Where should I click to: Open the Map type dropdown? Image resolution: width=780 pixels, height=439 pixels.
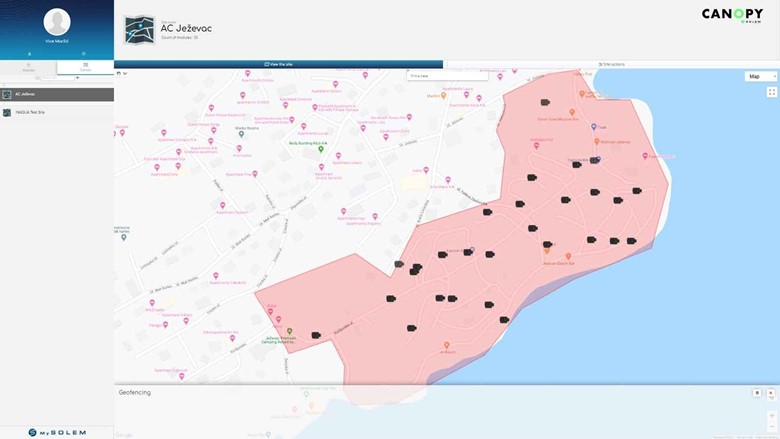click(x=760, y=76)
